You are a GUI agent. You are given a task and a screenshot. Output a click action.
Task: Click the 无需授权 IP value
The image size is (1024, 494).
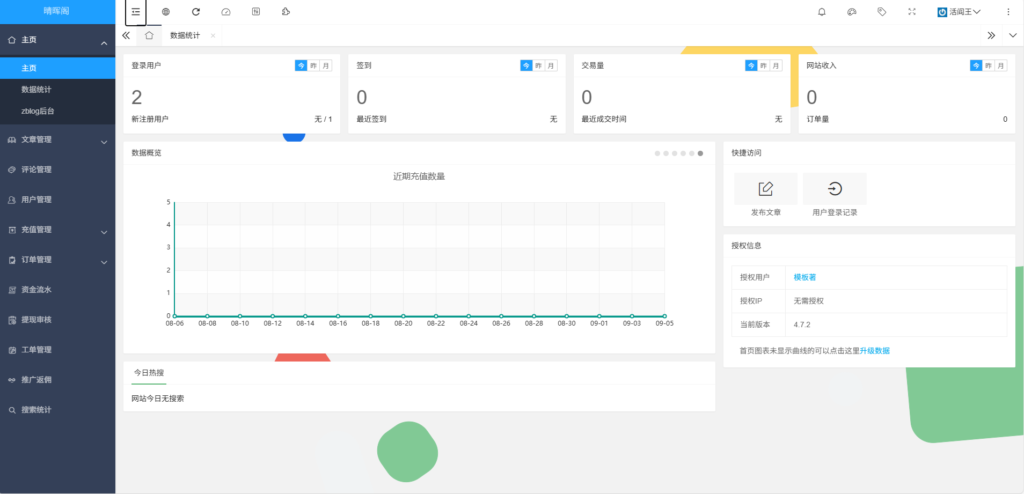(x=808, y=301)
